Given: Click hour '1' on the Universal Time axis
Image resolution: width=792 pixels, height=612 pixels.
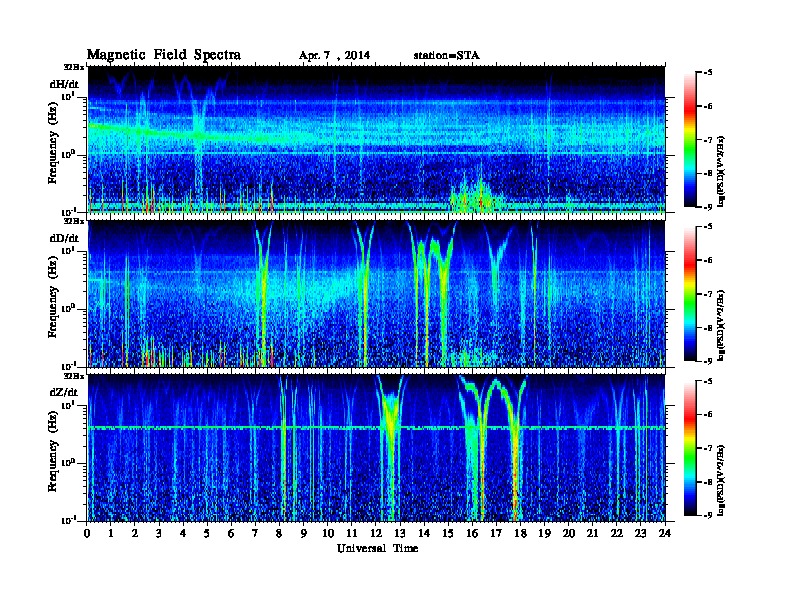Looking at the screenshot, I should point(111,533).
